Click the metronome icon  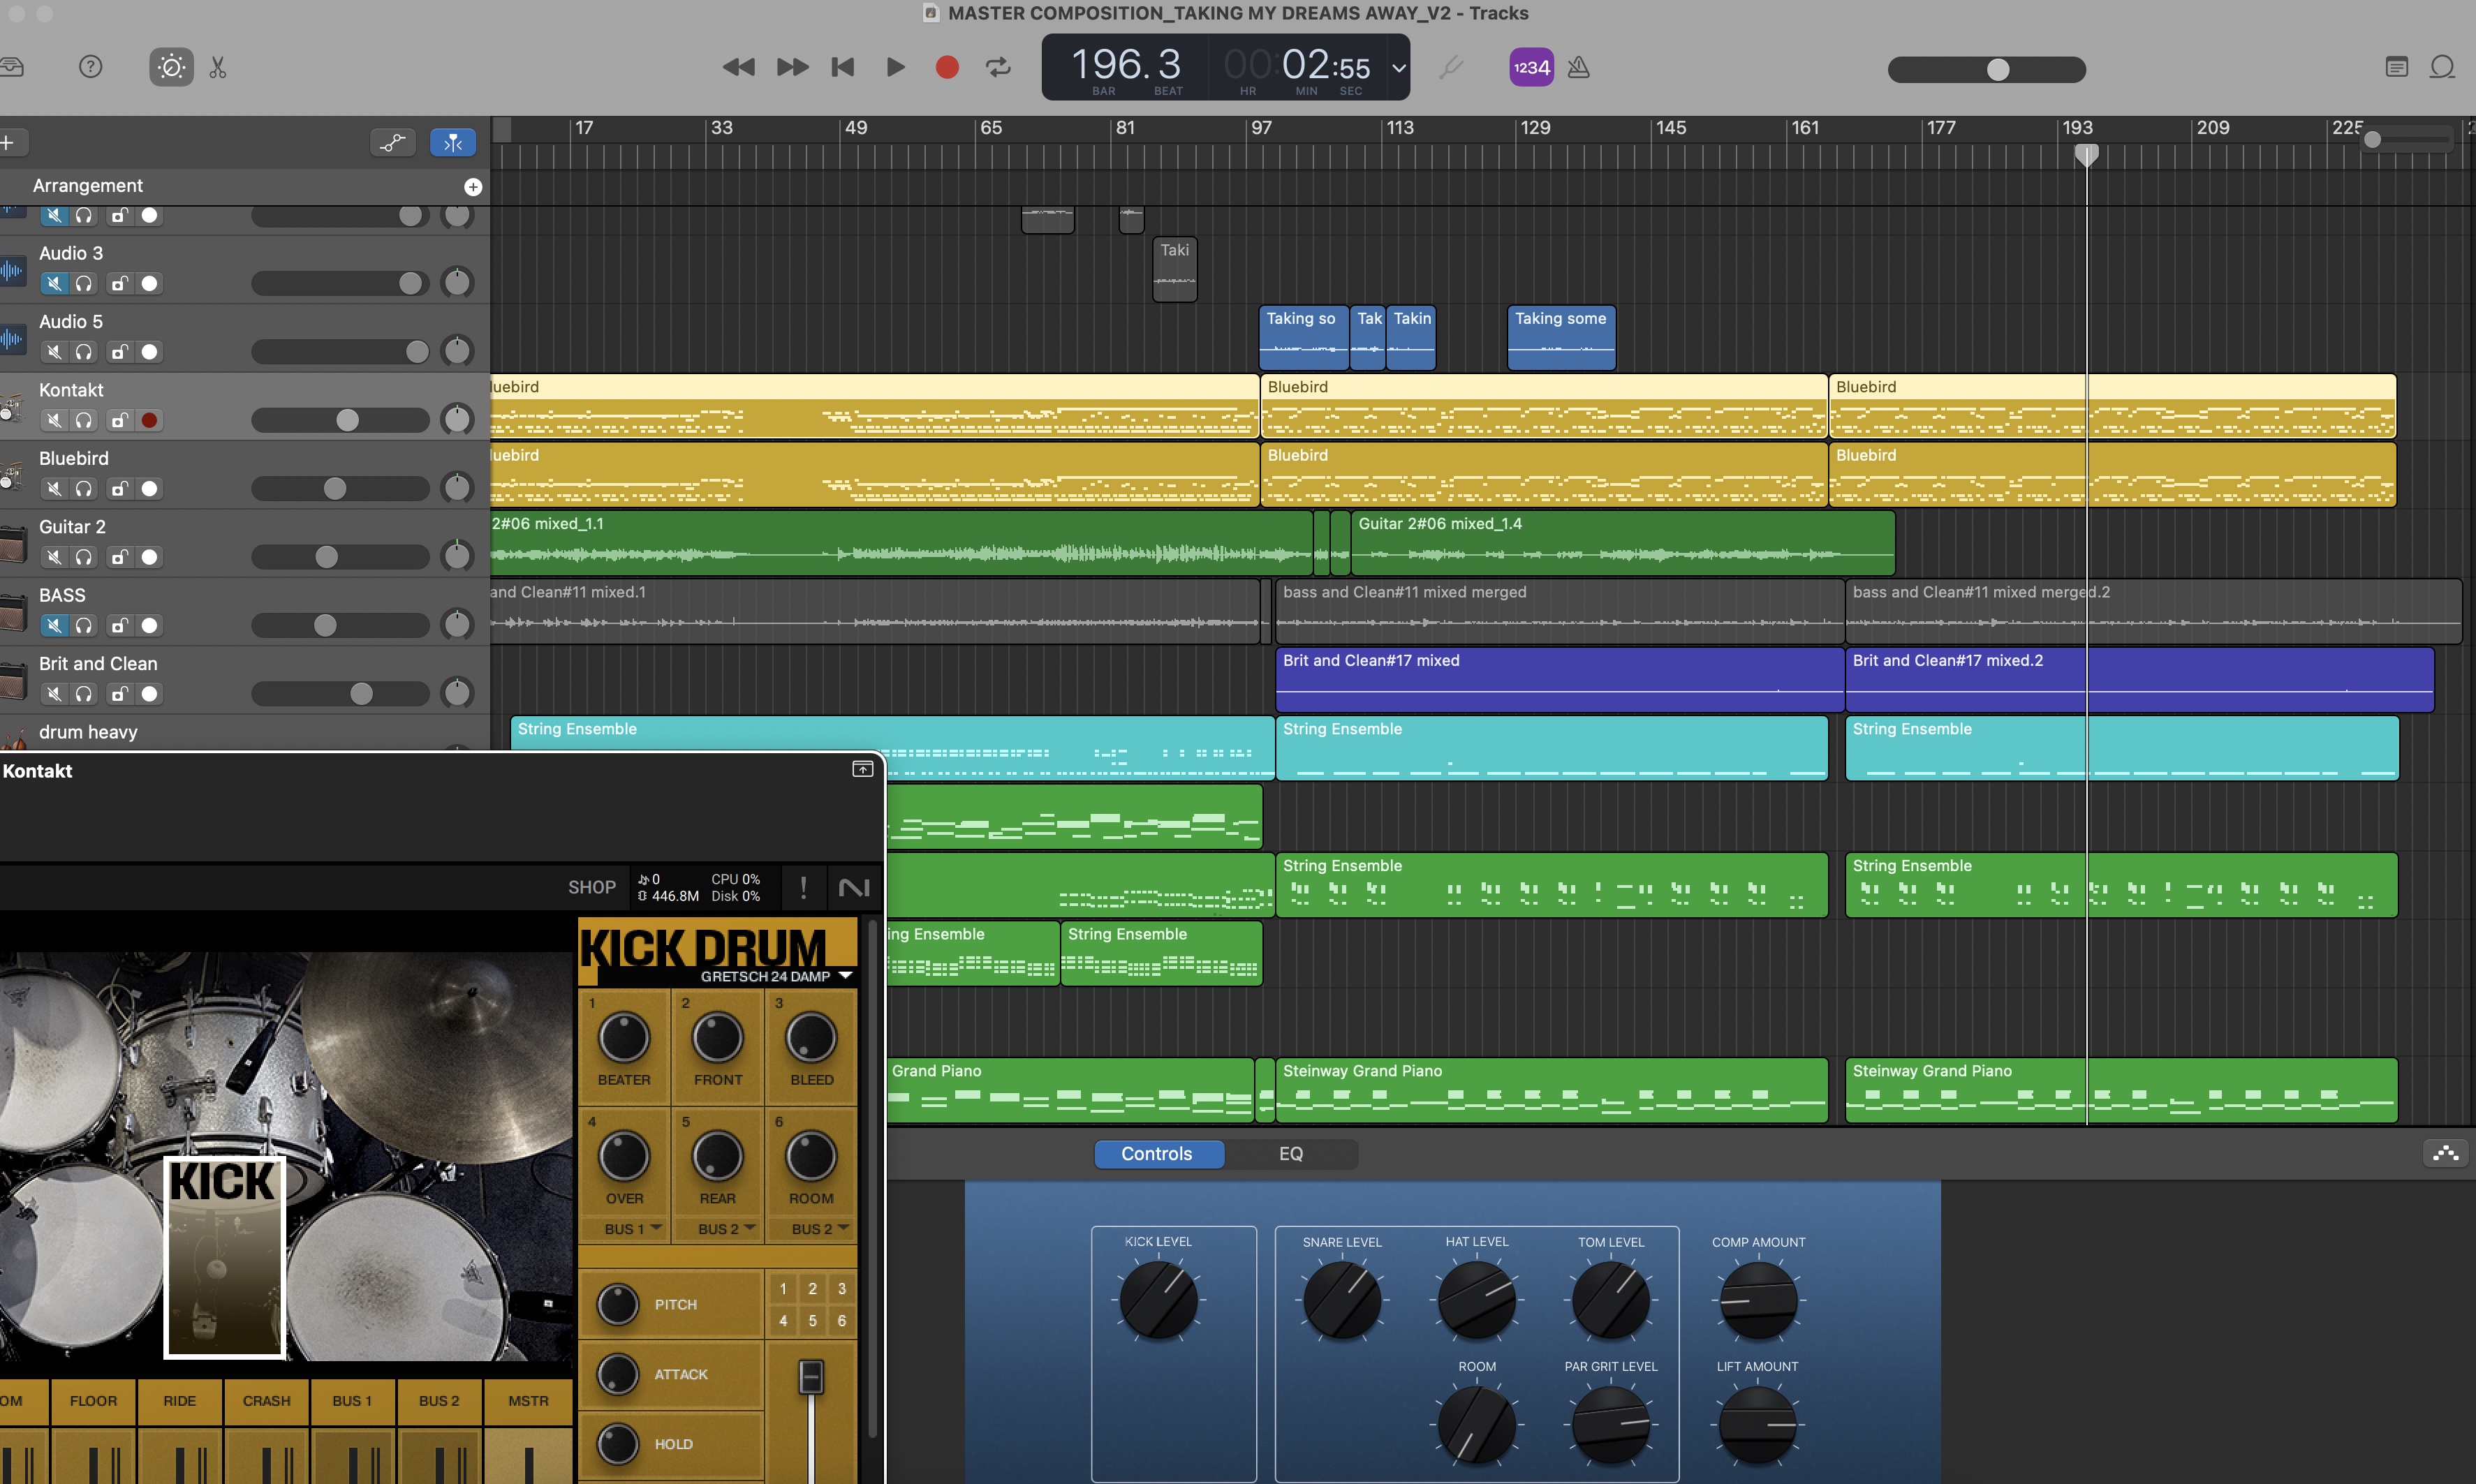tap(1578, 67)
